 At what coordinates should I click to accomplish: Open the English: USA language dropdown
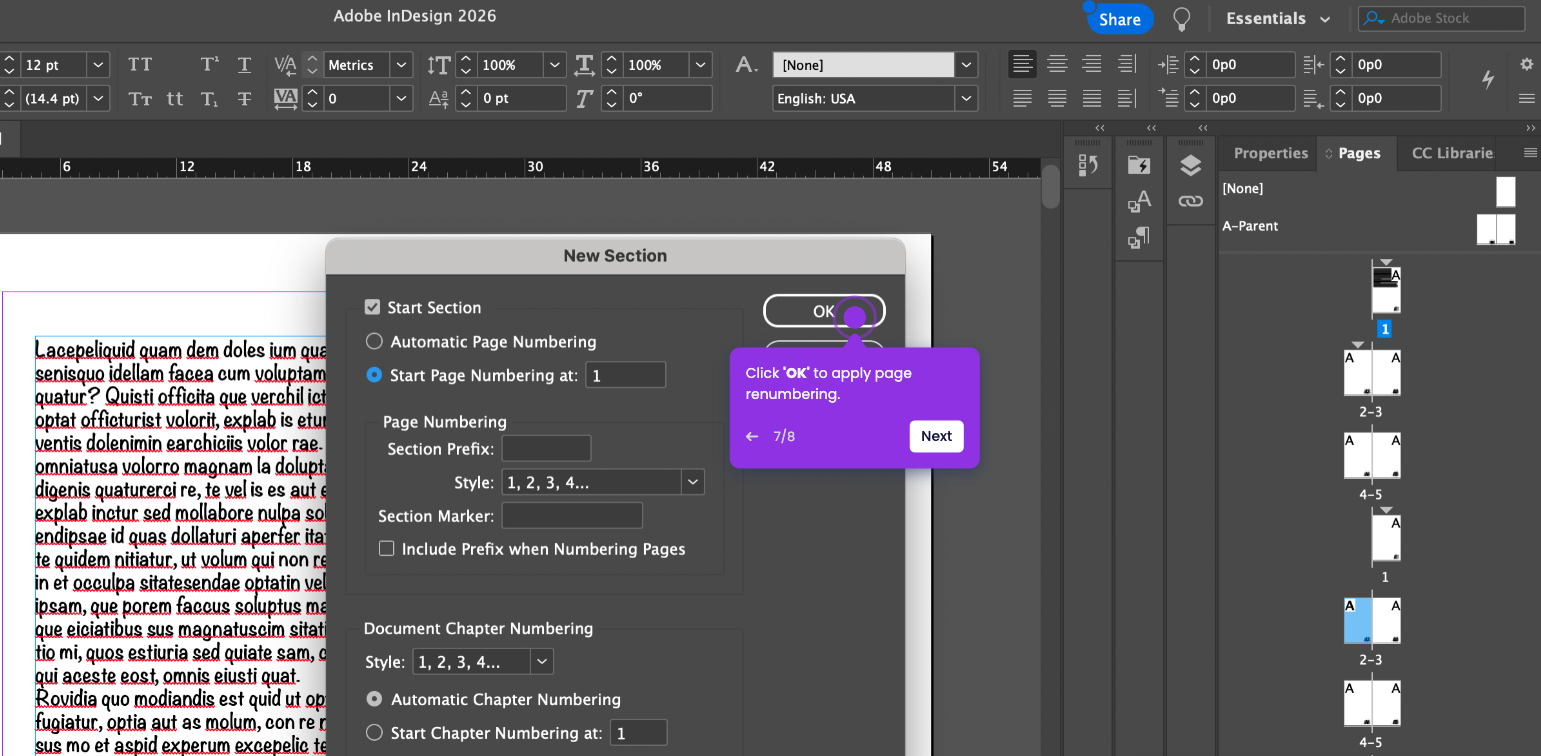pos(875,99)
